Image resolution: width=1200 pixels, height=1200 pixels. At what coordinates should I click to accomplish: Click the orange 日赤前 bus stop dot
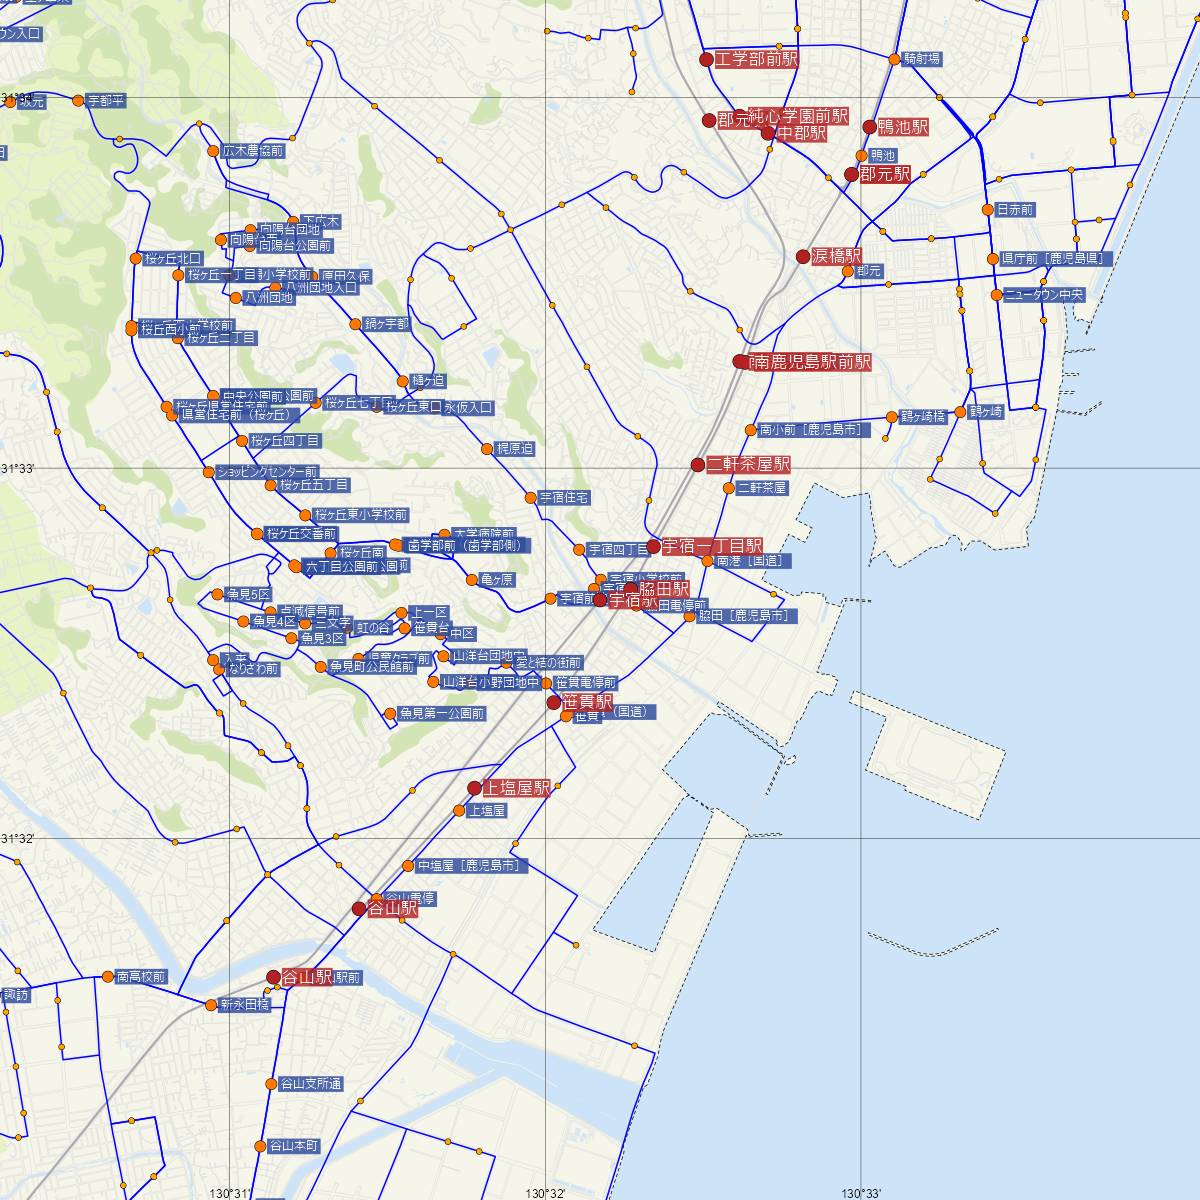click(988, 210)
